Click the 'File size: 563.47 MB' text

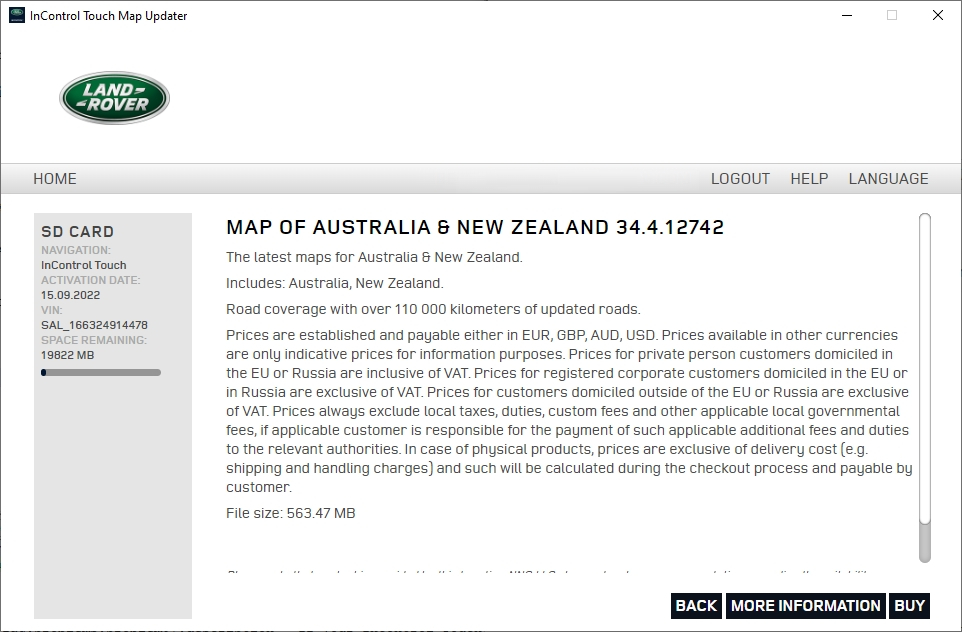[x=291, y=513]
